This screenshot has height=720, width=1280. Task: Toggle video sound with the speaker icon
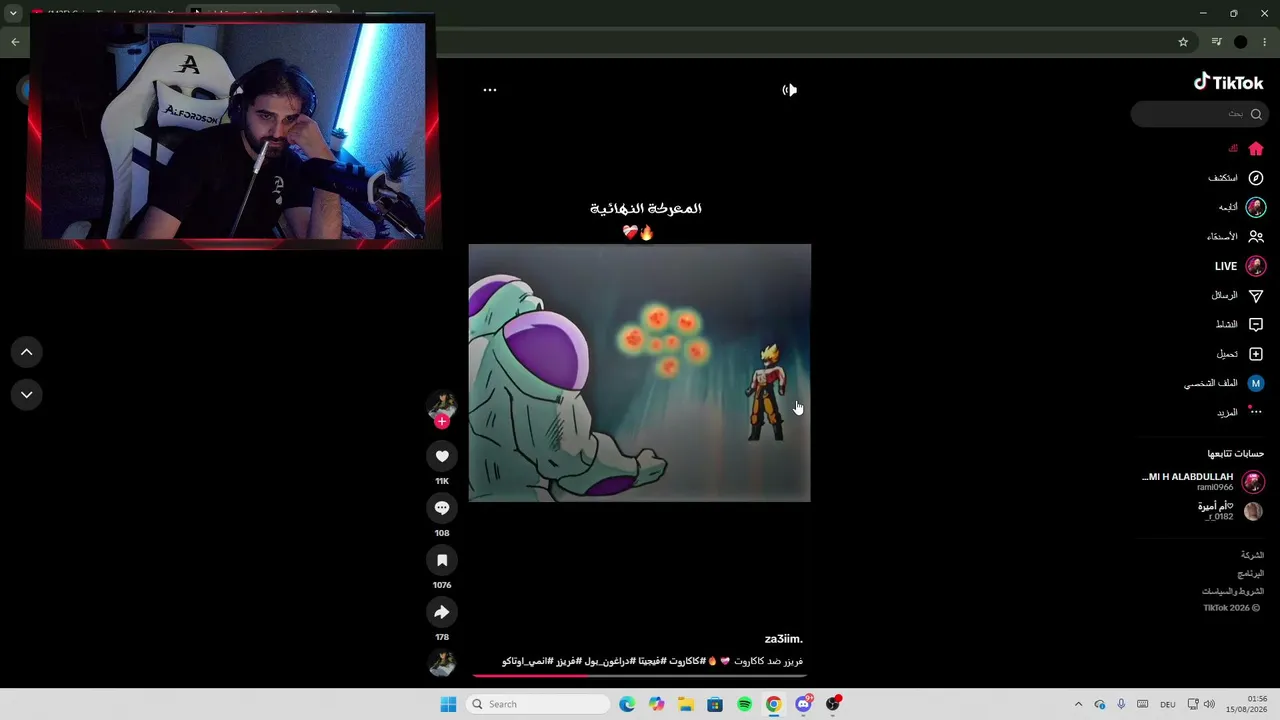789,90
